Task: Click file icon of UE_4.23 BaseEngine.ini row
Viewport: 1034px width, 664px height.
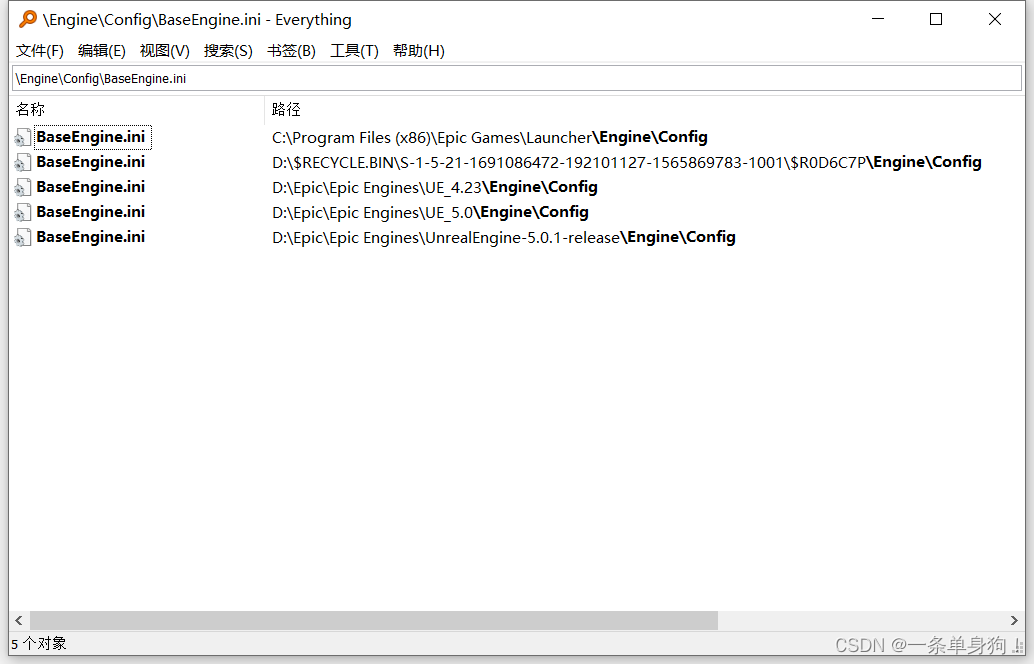Action: (x=22, y=187)
